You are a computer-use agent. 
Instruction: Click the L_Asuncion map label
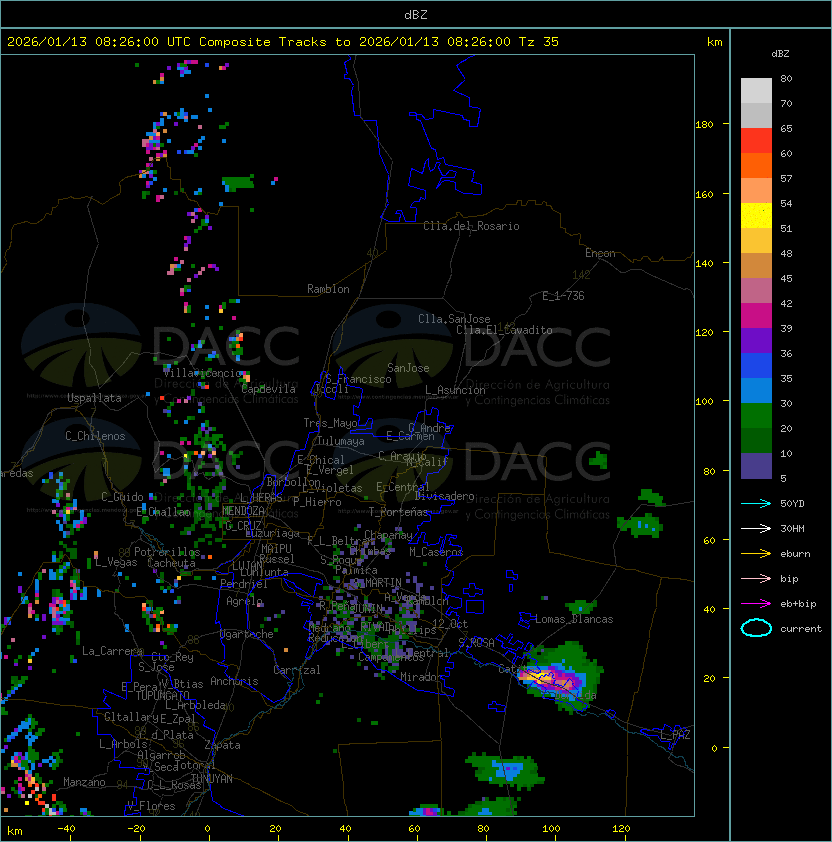(455, 390)
